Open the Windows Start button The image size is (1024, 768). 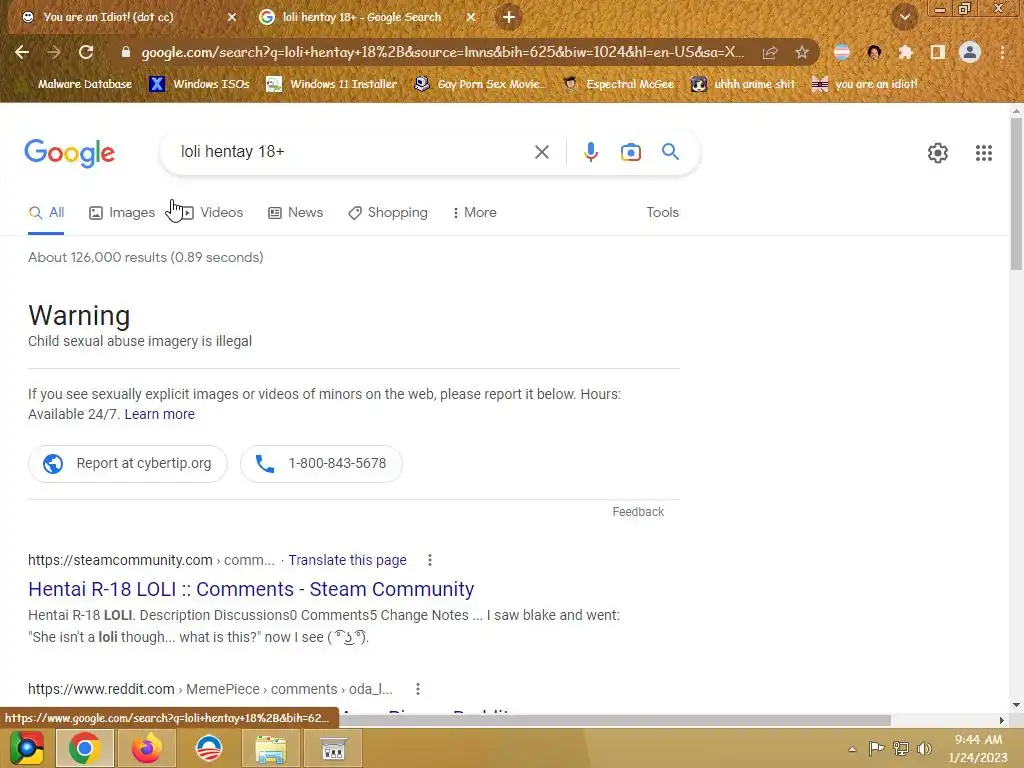click(x=26, y=748)
